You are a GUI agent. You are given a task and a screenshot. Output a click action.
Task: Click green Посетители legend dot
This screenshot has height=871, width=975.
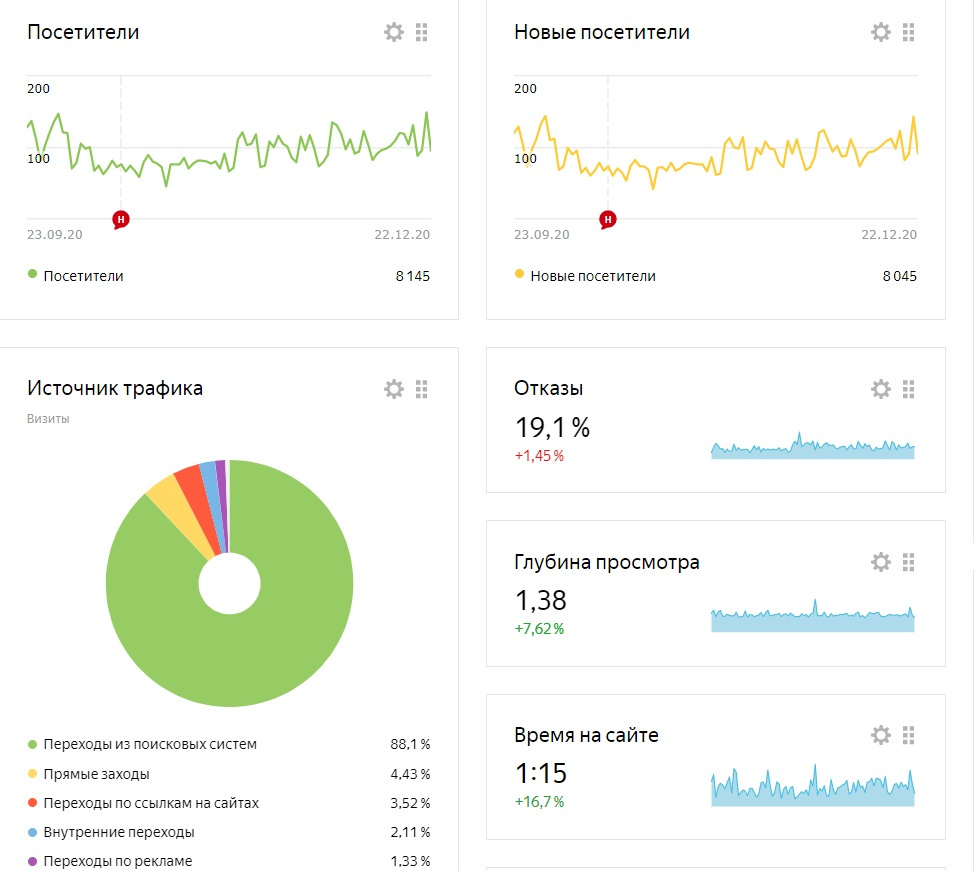pos(32,274)
